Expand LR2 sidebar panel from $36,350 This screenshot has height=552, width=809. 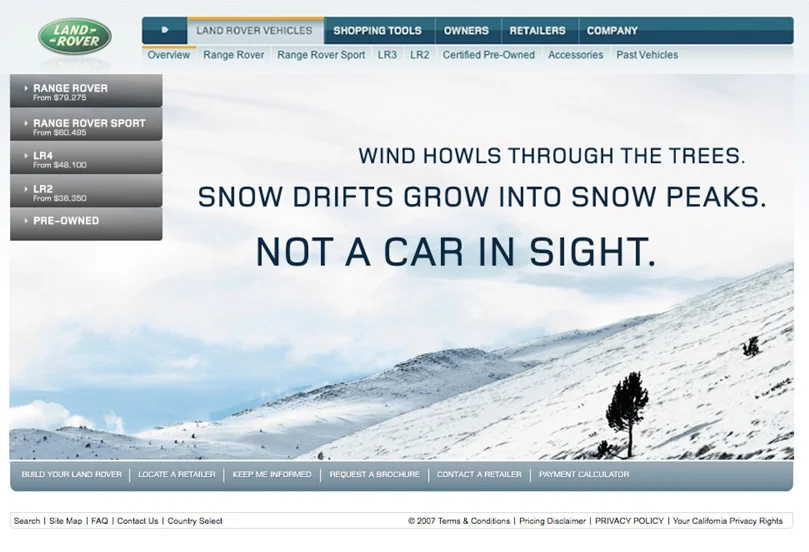point(86,191)
